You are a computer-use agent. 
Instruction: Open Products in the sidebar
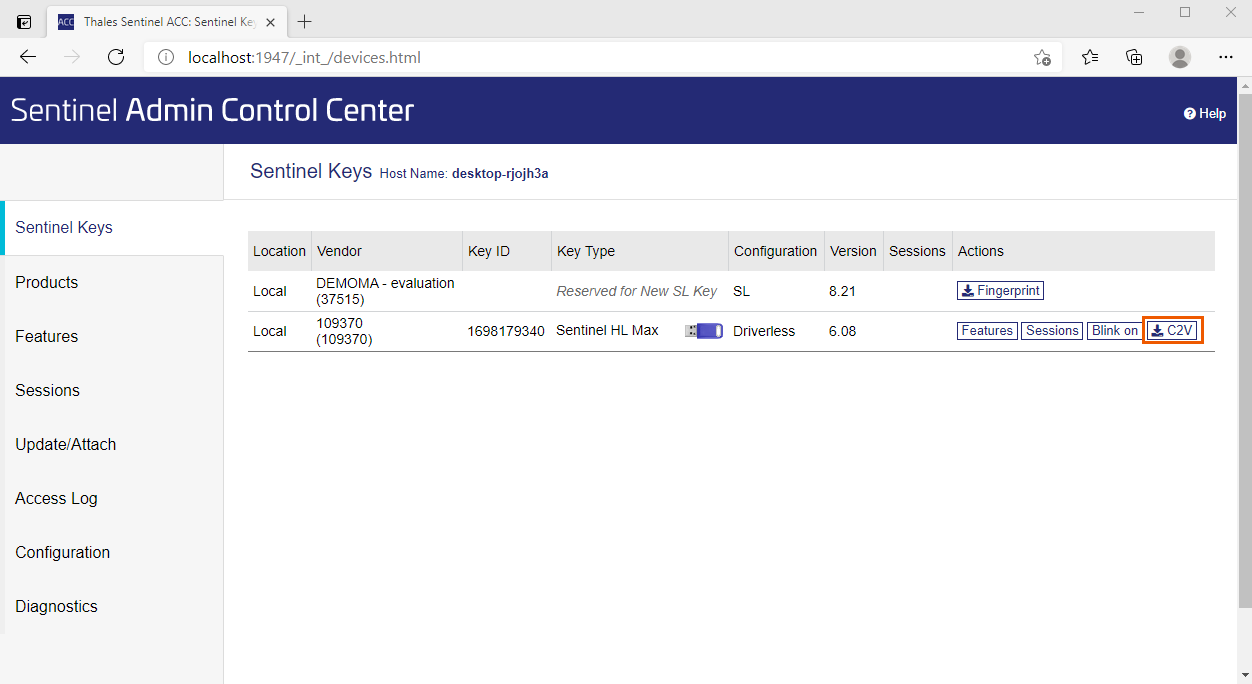(112, 282)
